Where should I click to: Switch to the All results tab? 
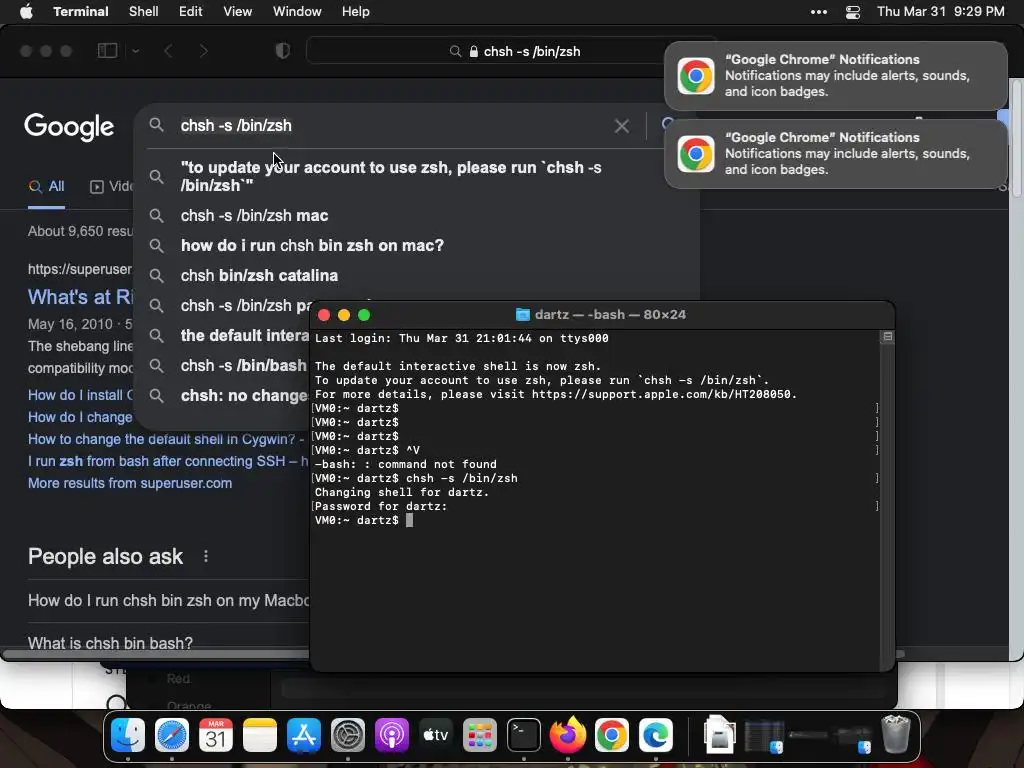[x=46, y=187]
